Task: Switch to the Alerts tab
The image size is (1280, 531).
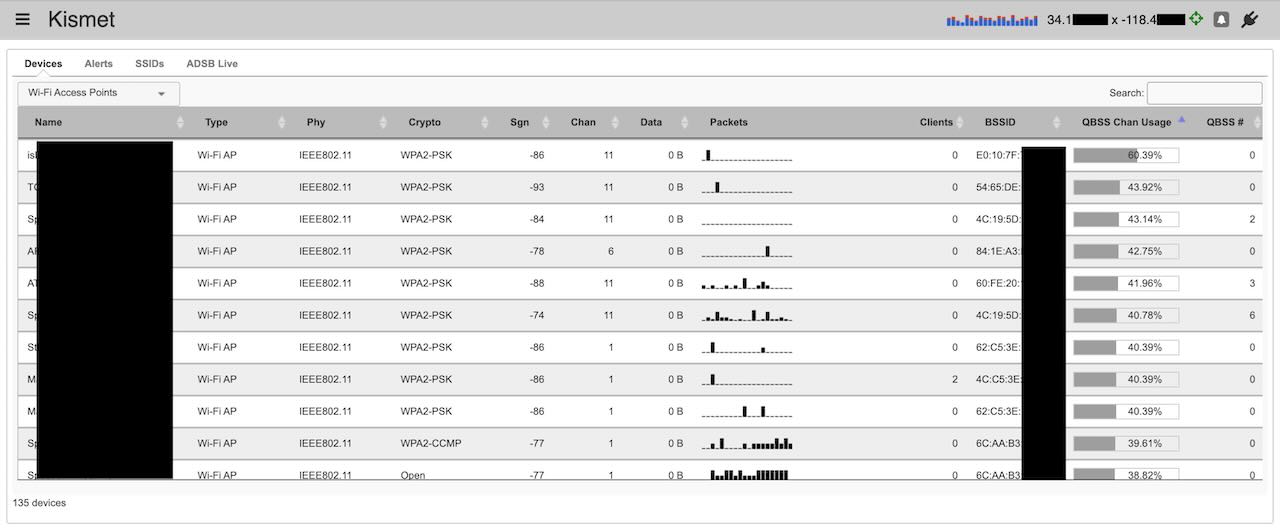Action: [98, 63]
